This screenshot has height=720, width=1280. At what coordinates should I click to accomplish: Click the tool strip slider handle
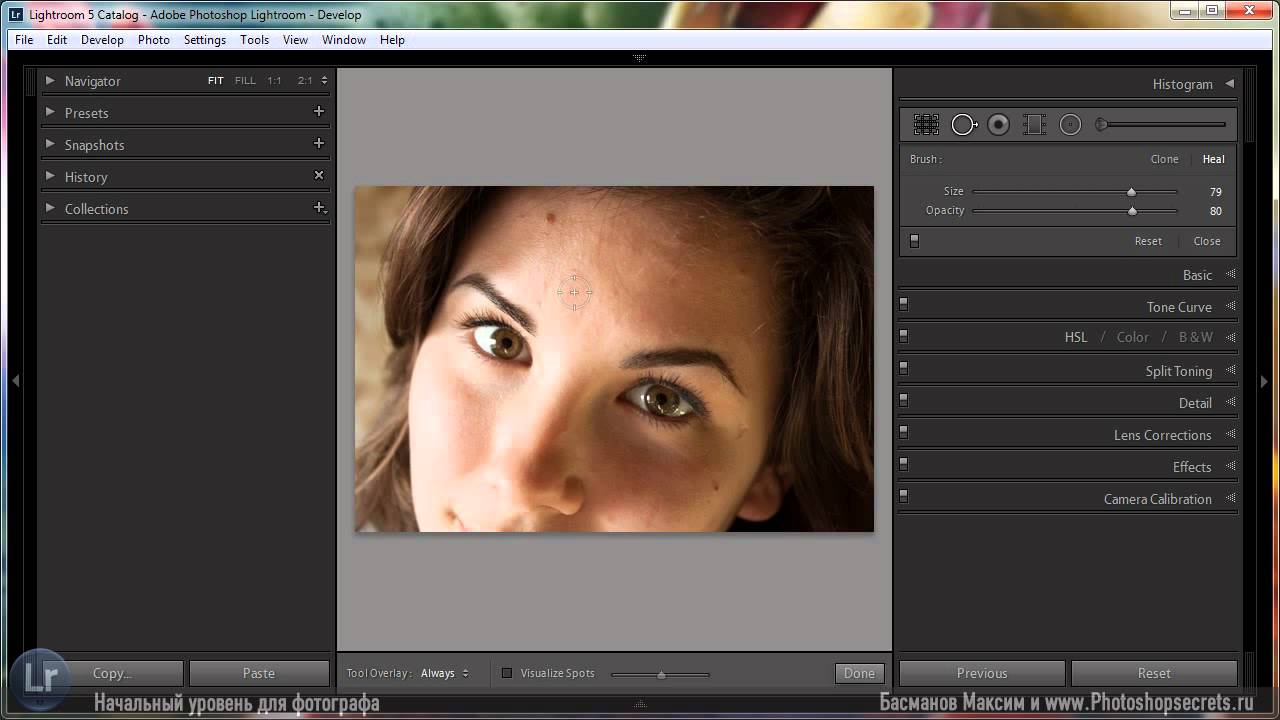coord(1101,125)
